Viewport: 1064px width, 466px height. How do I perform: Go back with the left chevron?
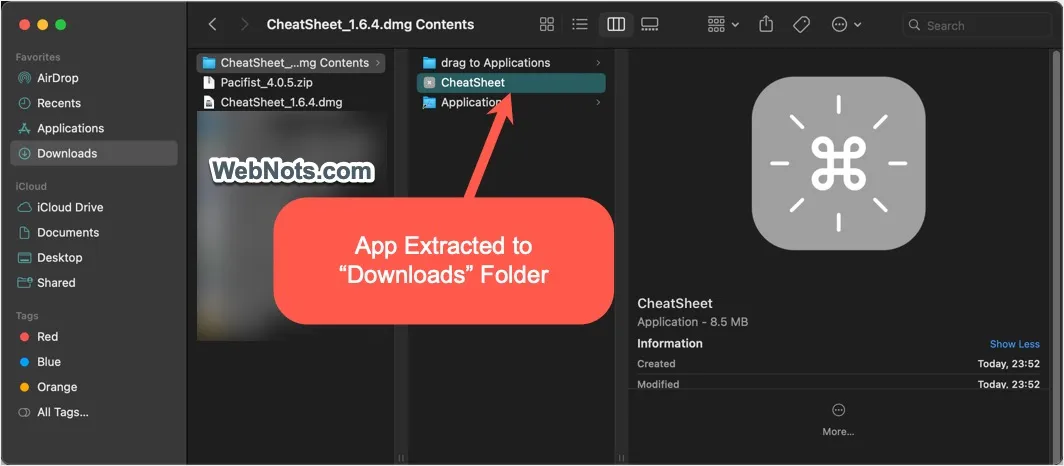[212, 25]
